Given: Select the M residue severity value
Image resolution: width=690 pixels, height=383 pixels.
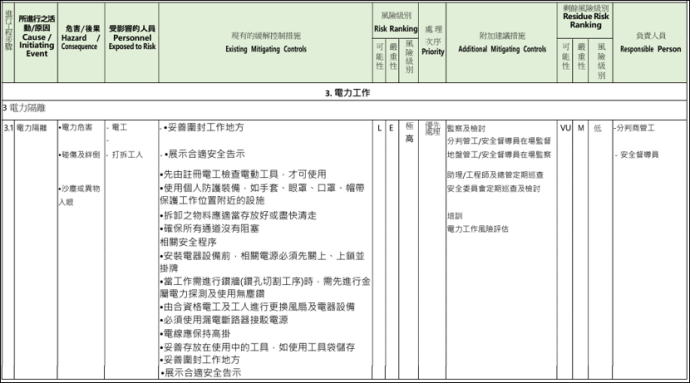Looking at the screenshot, I should [581, 128].
